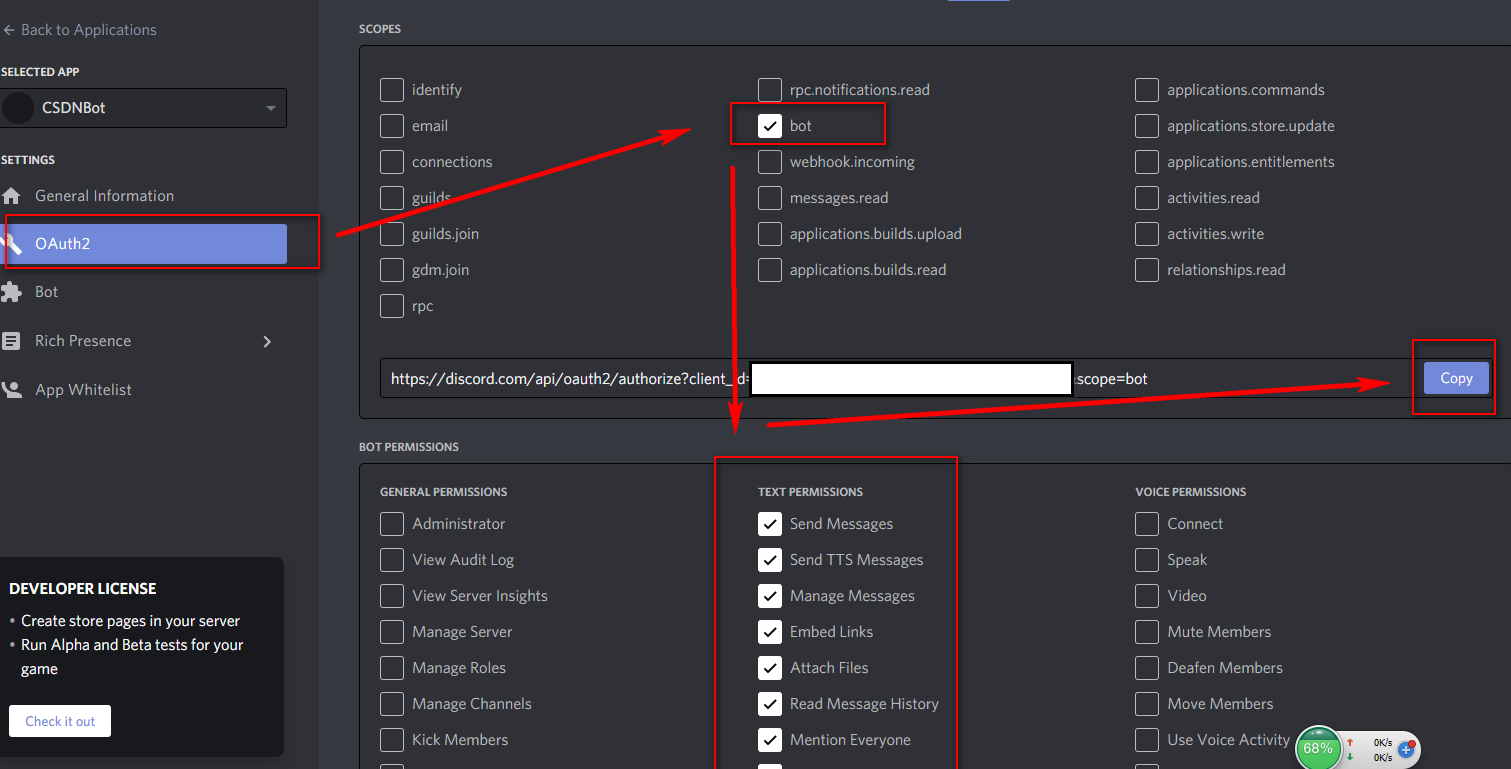
Task: Enable the applications.builds.upload scope checkbox
Action: [x=770, y=234]
